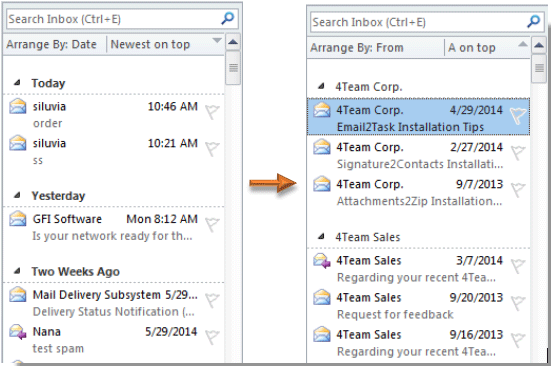The height and width of the screenshot is (366, 551).
Task: Toggle the Newest on top sort order
Action: (165, 44)
